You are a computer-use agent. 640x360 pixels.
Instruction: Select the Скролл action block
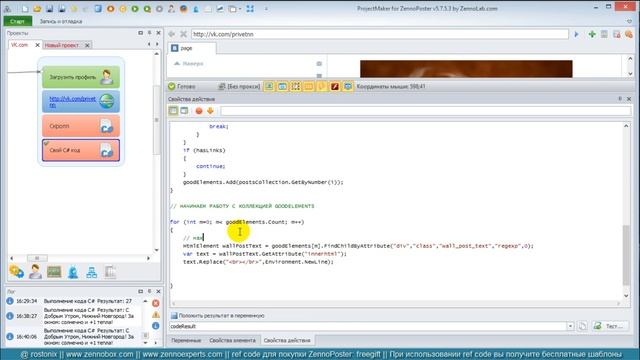tap(81, 126)
